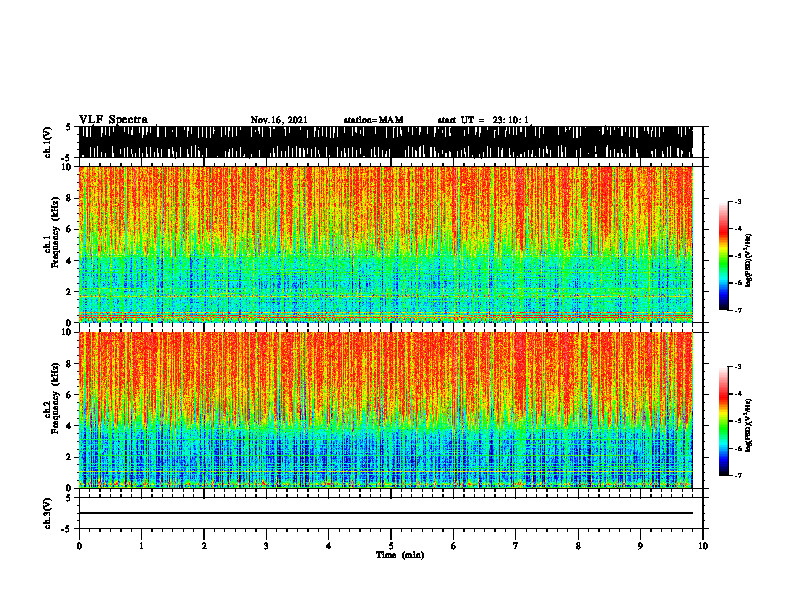Click the ch.2 colorbar gradient strip
The height and width of the screenshot is (612, 792).
point(723,421)
